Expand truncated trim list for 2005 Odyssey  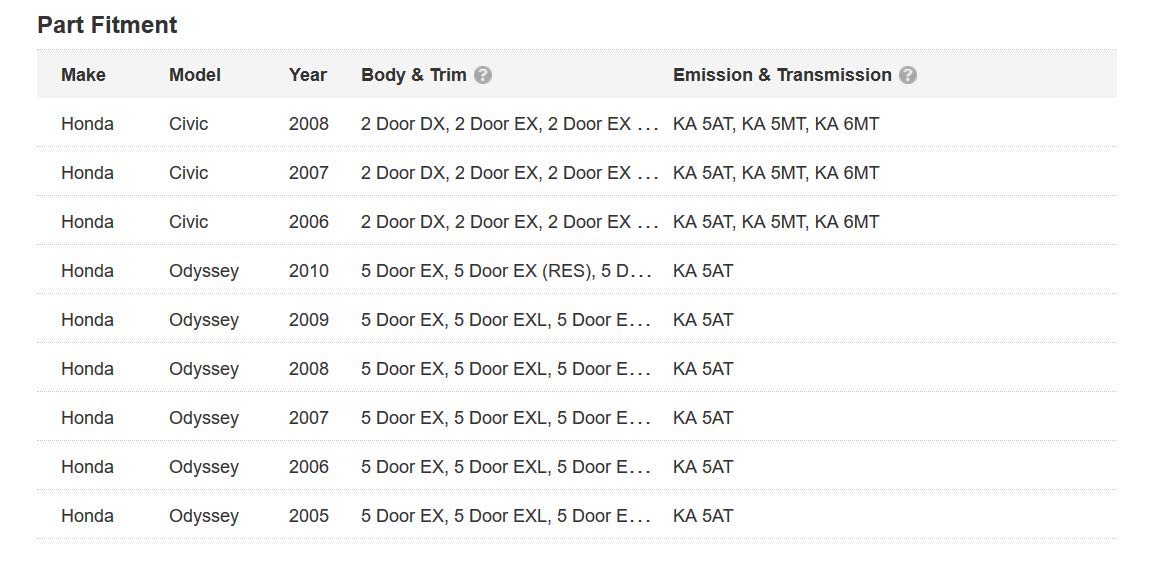[x=640, y=517]
